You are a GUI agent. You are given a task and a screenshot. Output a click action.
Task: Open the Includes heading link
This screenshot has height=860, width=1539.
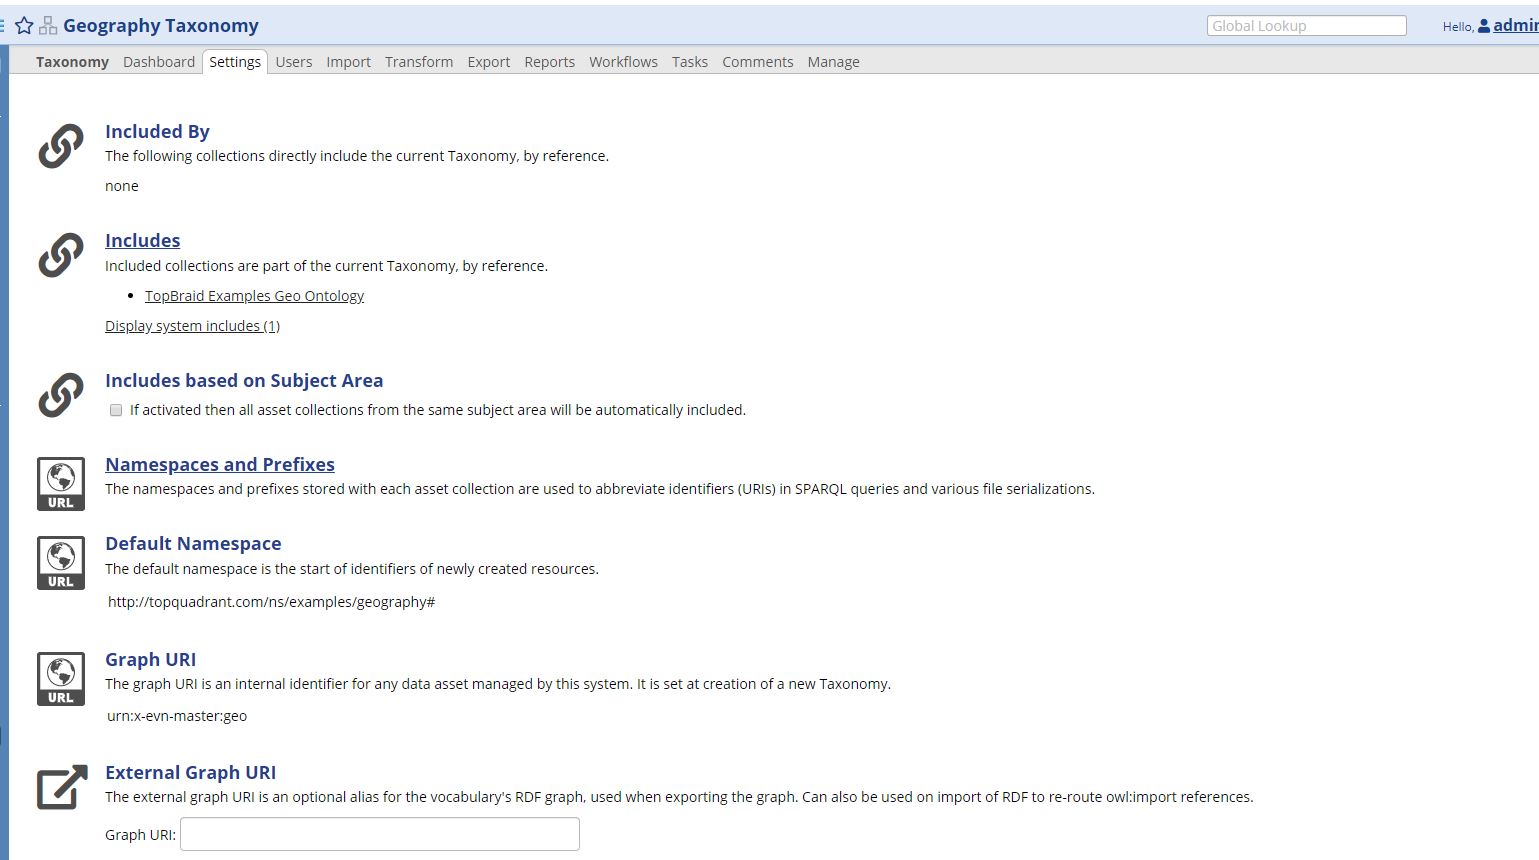143,241
